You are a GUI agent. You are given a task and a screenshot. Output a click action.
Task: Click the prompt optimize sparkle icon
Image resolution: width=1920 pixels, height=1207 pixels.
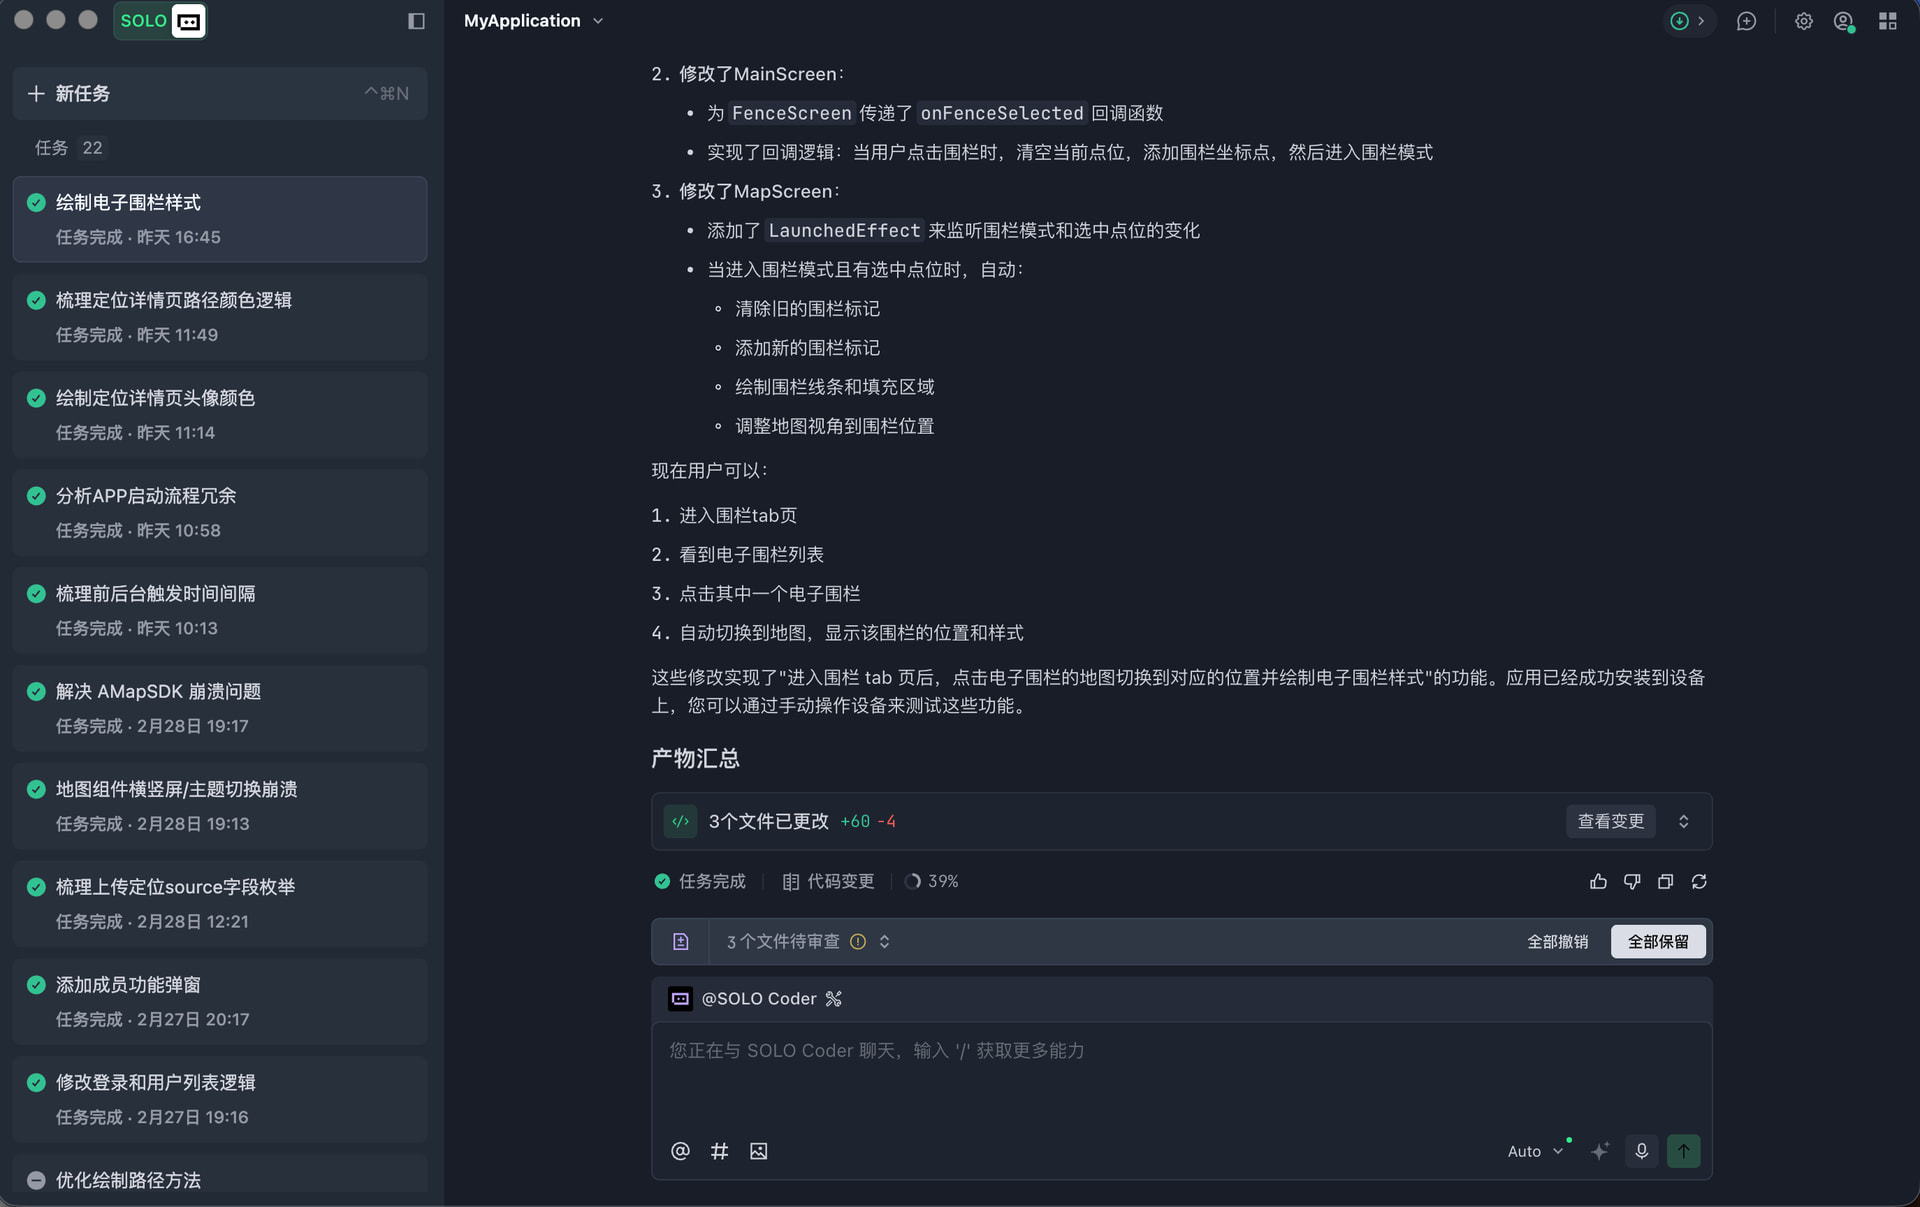pyautogui.click(x=1600, y=1151)
